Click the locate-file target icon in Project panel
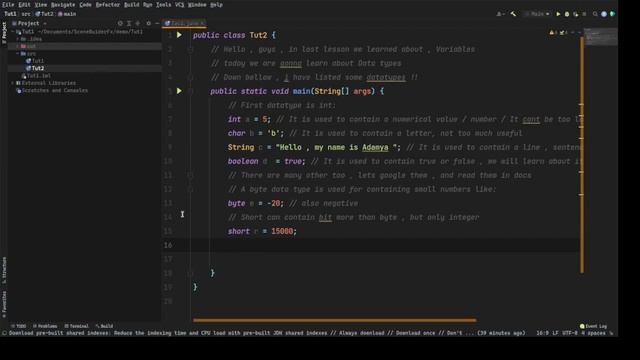Image resolution: width=640 pixels, height=360 pixels. (x=120, y=23)
